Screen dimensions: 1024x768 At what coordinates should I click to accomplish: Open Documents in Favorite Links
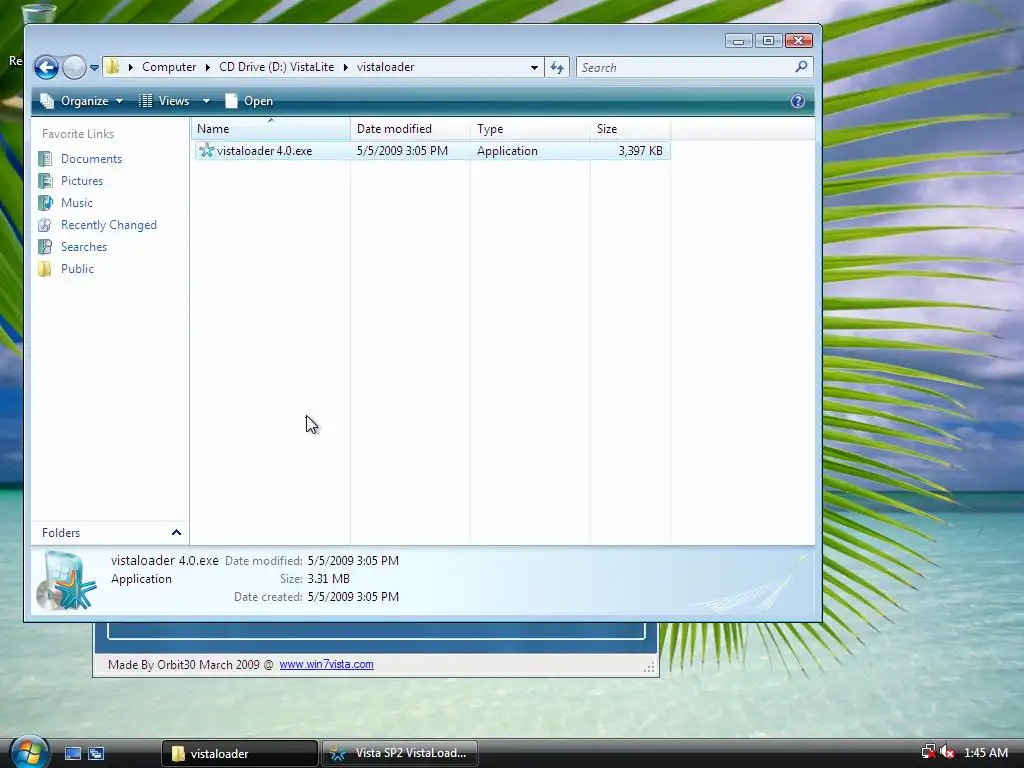pyautogui.click(x=91, y=159)
